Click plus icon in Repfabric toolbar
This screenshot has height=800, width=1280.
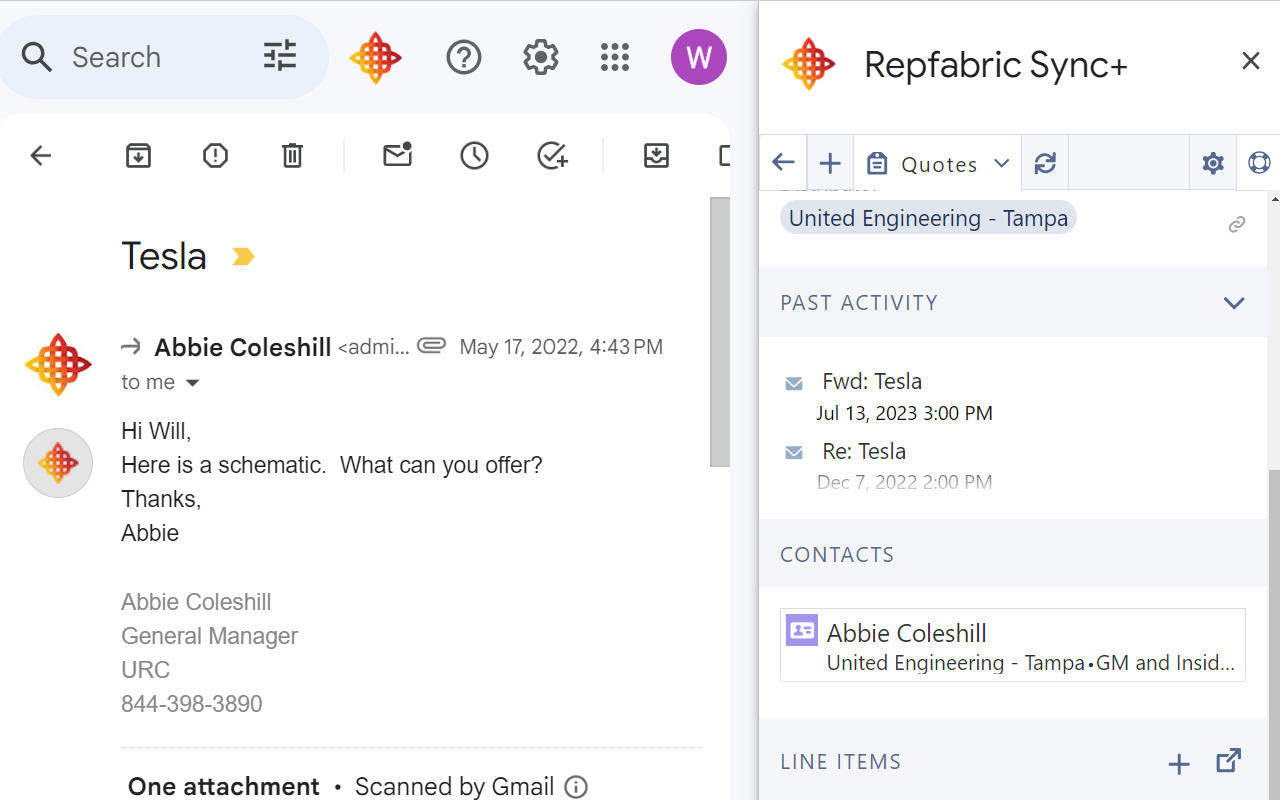[830, 163]
